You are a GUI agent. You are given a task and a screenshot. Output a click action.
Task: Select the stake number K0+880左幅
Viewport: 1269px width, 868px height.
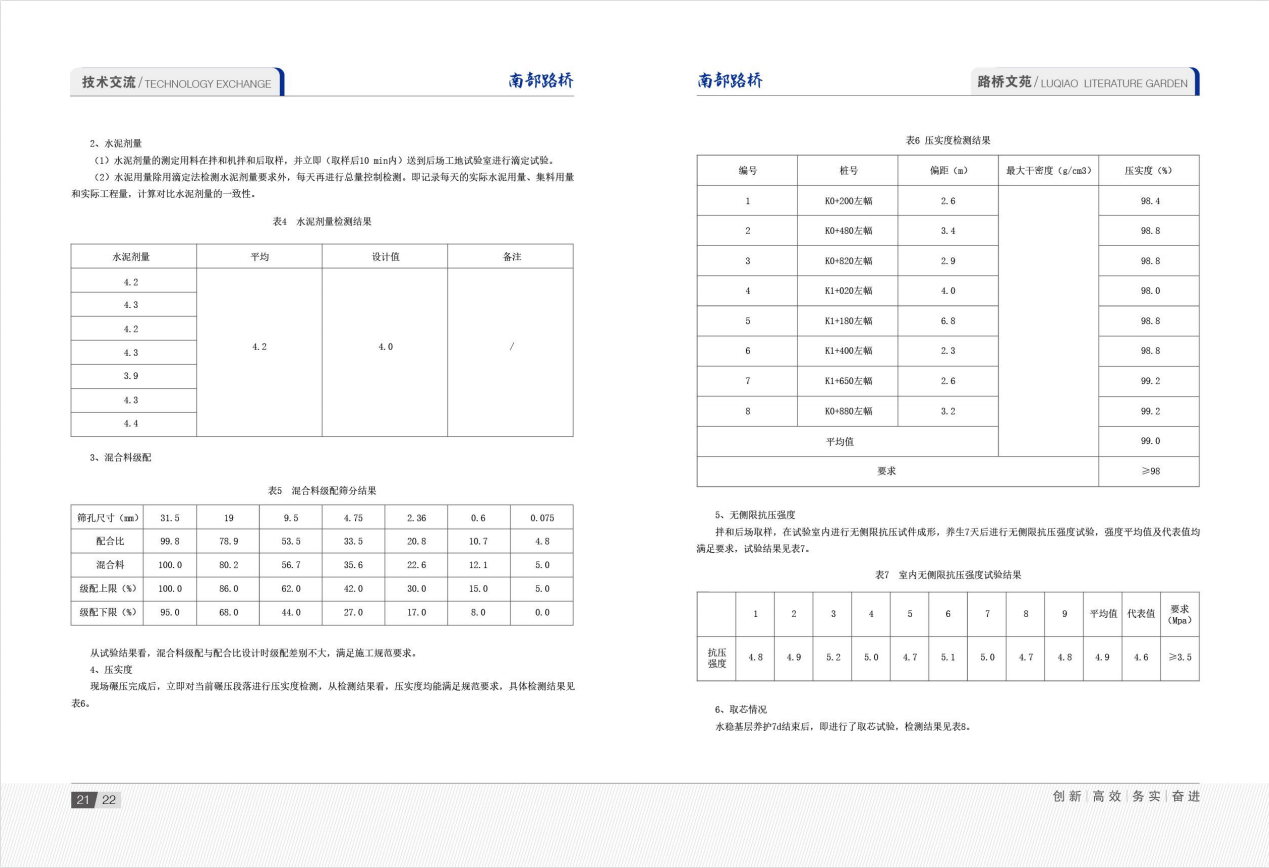pos(848,411)
